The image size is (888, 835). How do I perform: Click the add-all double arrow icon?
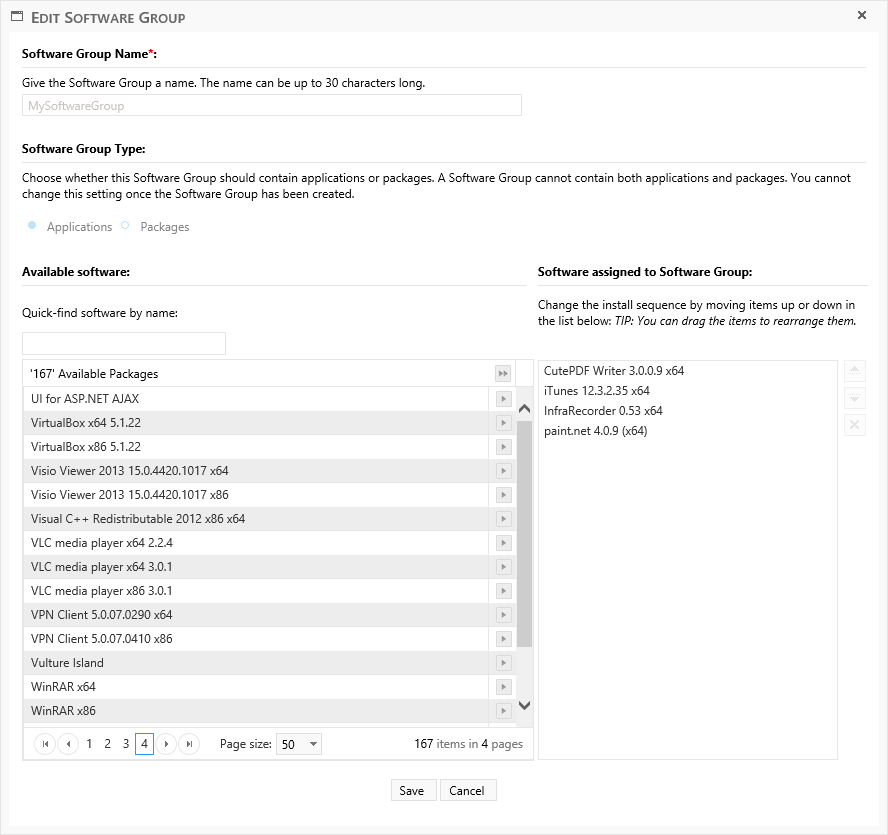click(x=504, y=374)
